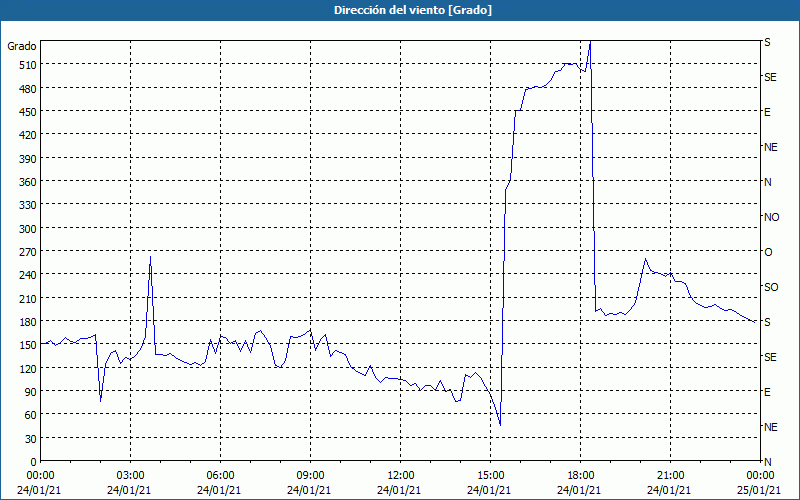Click the 00:00 label at the time axis start
The height and width of the screenshot is (500, 800).
40,476
